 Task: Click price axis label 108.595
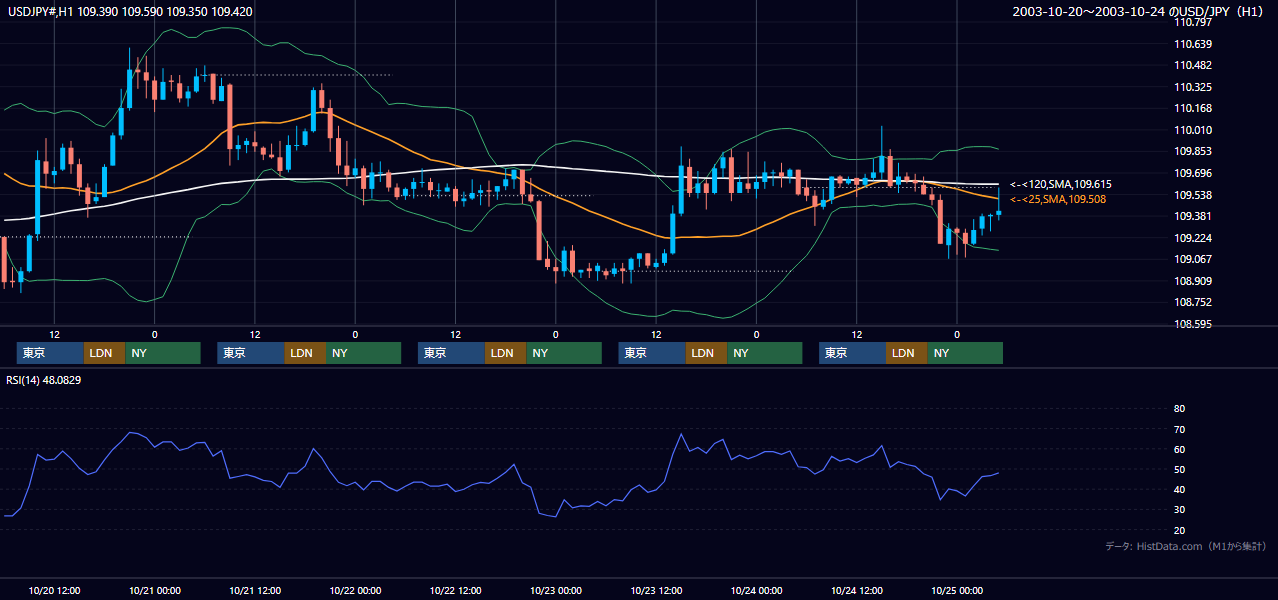[x=1193, y=324]
